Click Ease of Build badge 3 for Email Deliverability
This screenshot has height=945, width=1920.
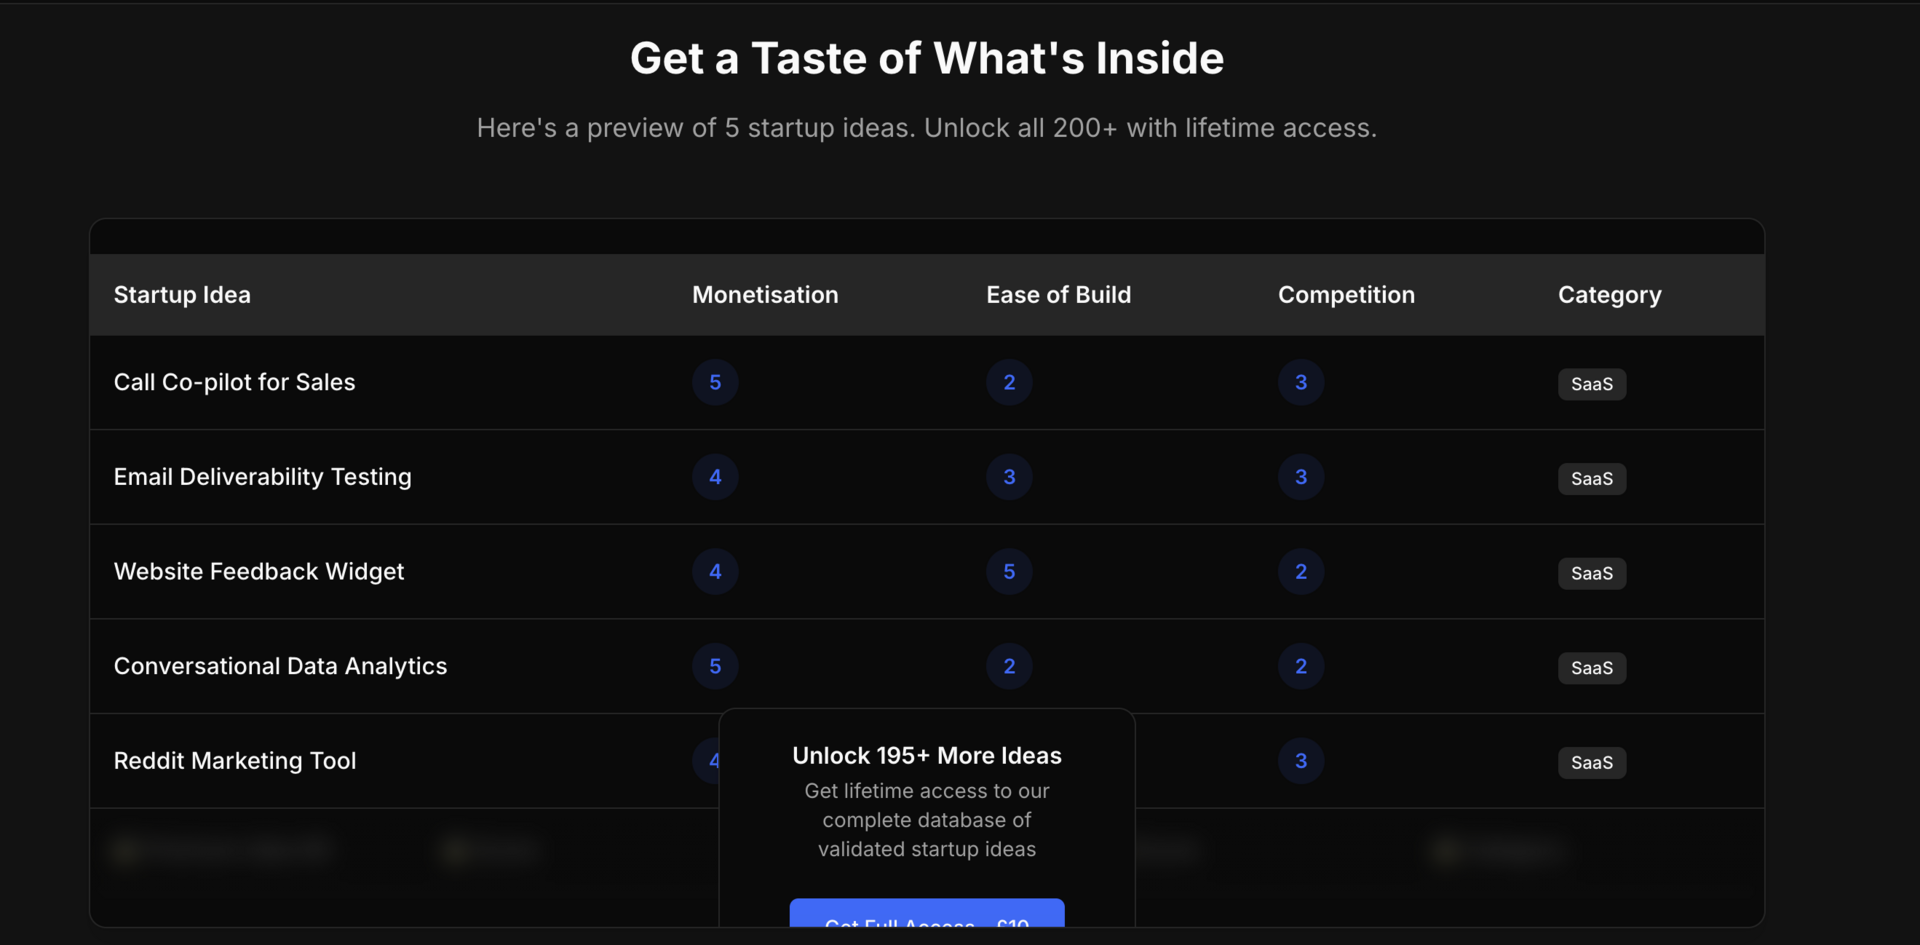(1009, 477)
